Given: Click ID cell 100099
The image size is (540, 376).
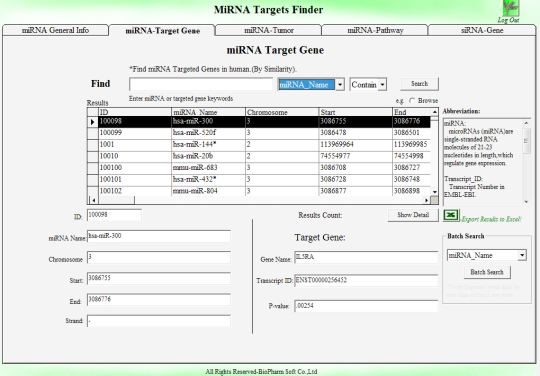Looking at the screenshot, I should (x=135, y=133).
